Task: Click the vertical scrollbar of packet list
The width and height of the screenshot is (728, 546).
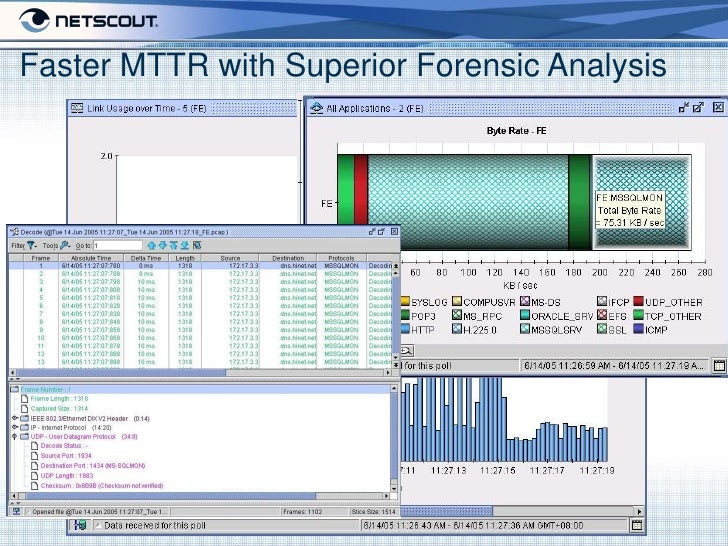Action: click(396, 314)
